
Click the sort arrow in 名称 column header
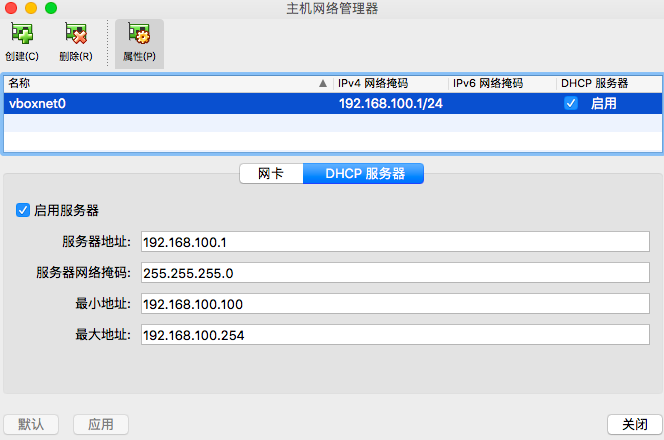click(322, 83)
